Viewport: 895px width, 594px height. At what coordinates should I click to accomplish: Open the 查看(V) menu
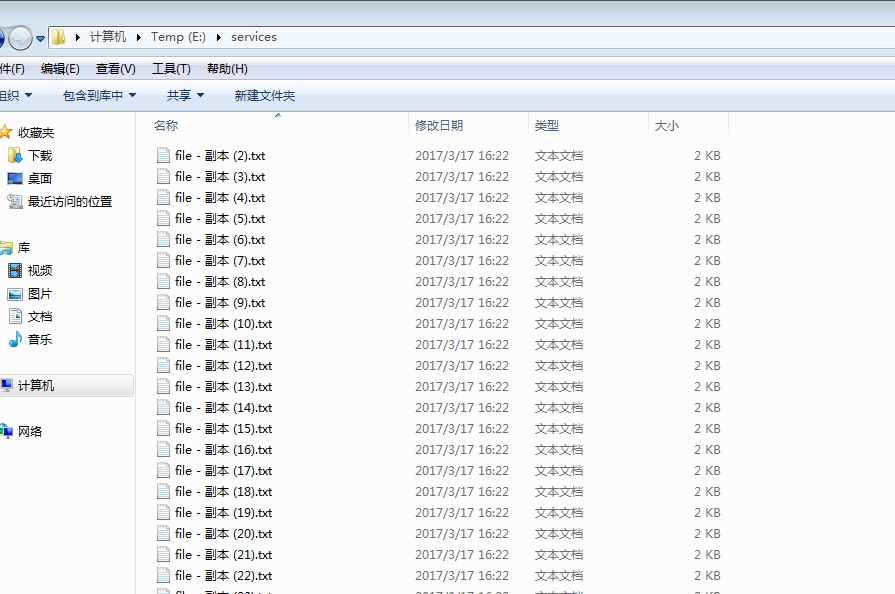click(115, 69)
